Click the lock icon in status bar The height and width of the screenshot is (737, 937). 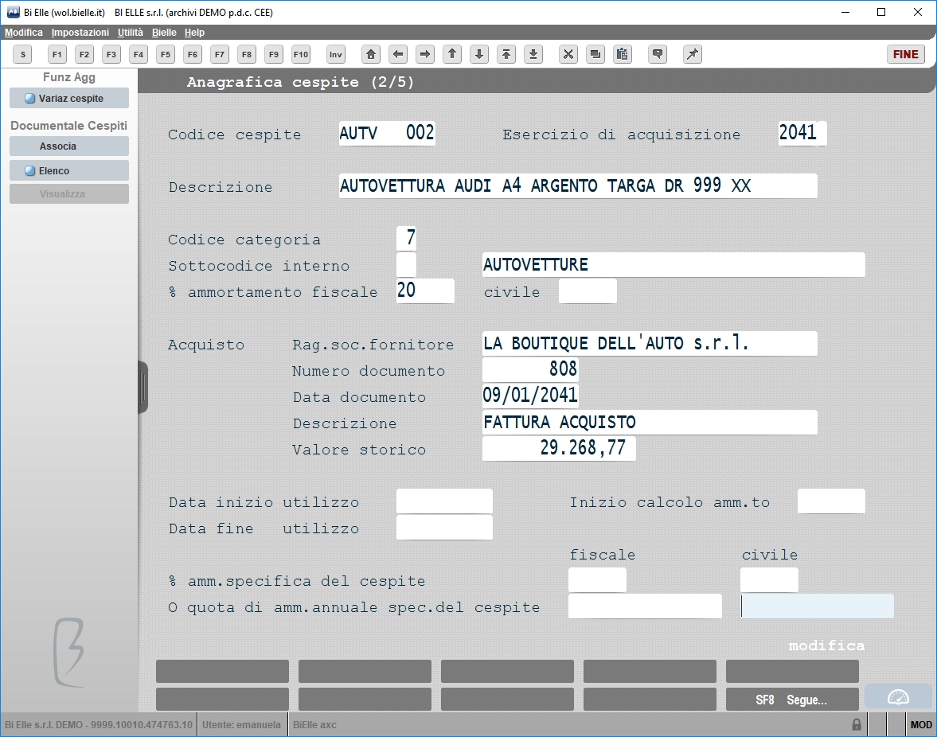[x=856, y=724]
